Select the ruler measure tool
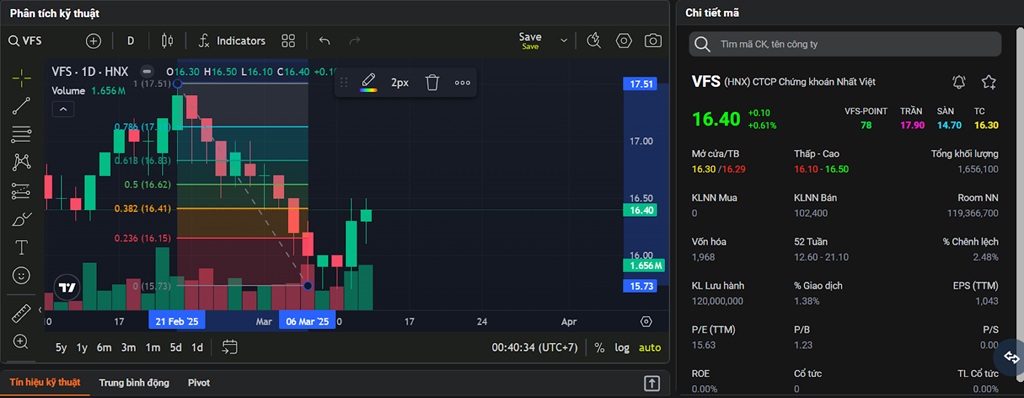 (x=21, y=313)
